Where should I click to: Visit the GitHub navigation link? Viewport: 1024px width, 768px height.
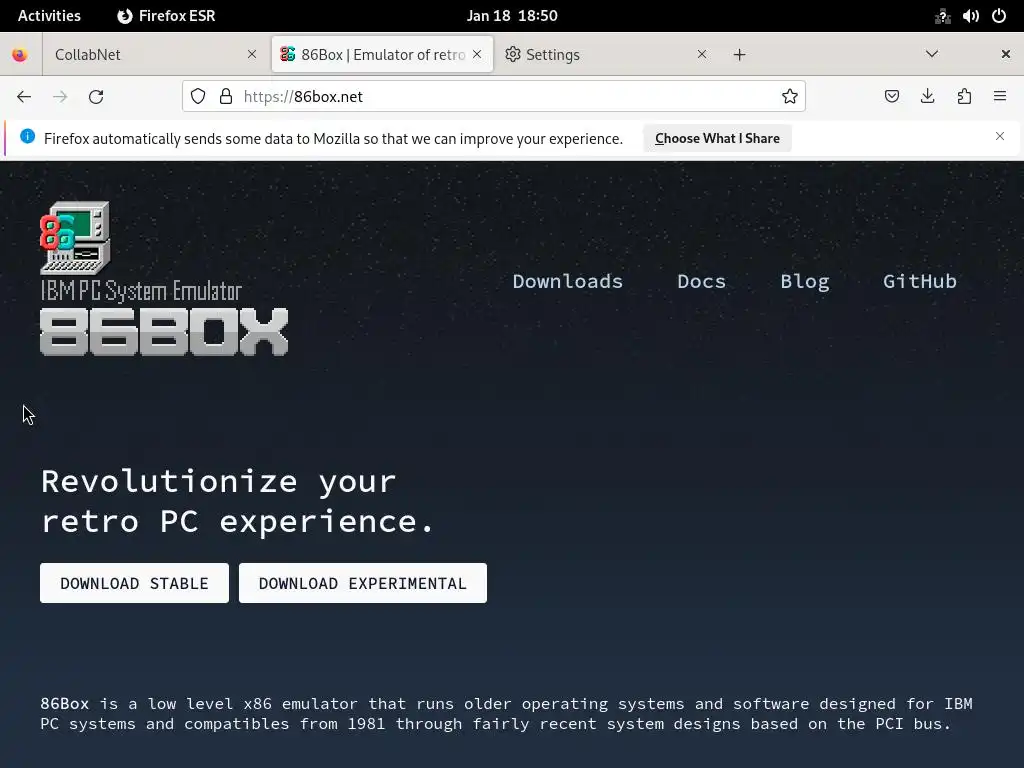tap(920, 281)
